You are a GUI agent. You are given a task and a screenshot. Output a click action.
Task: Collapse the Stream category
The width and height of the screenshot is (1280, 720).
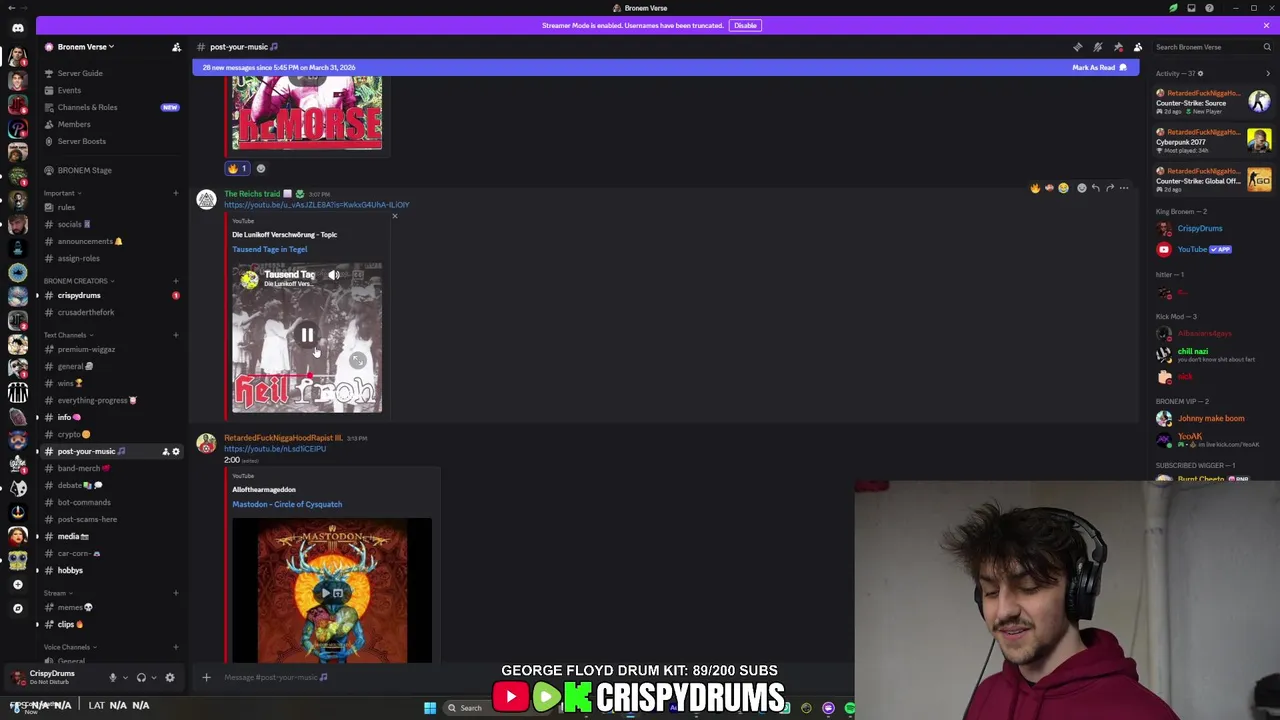pyautogui.click(x=56, y=593)
